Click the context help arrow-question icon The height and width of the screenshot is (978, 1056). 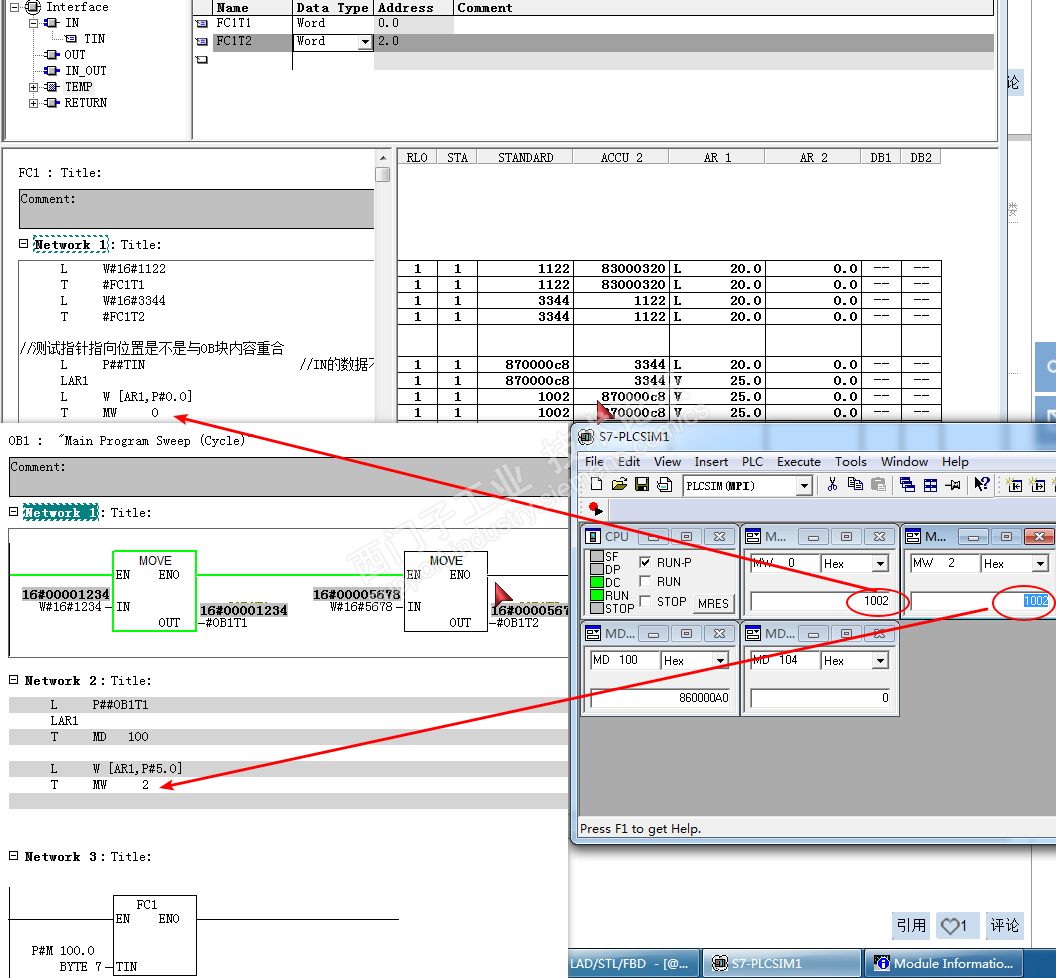pos(981,484)
